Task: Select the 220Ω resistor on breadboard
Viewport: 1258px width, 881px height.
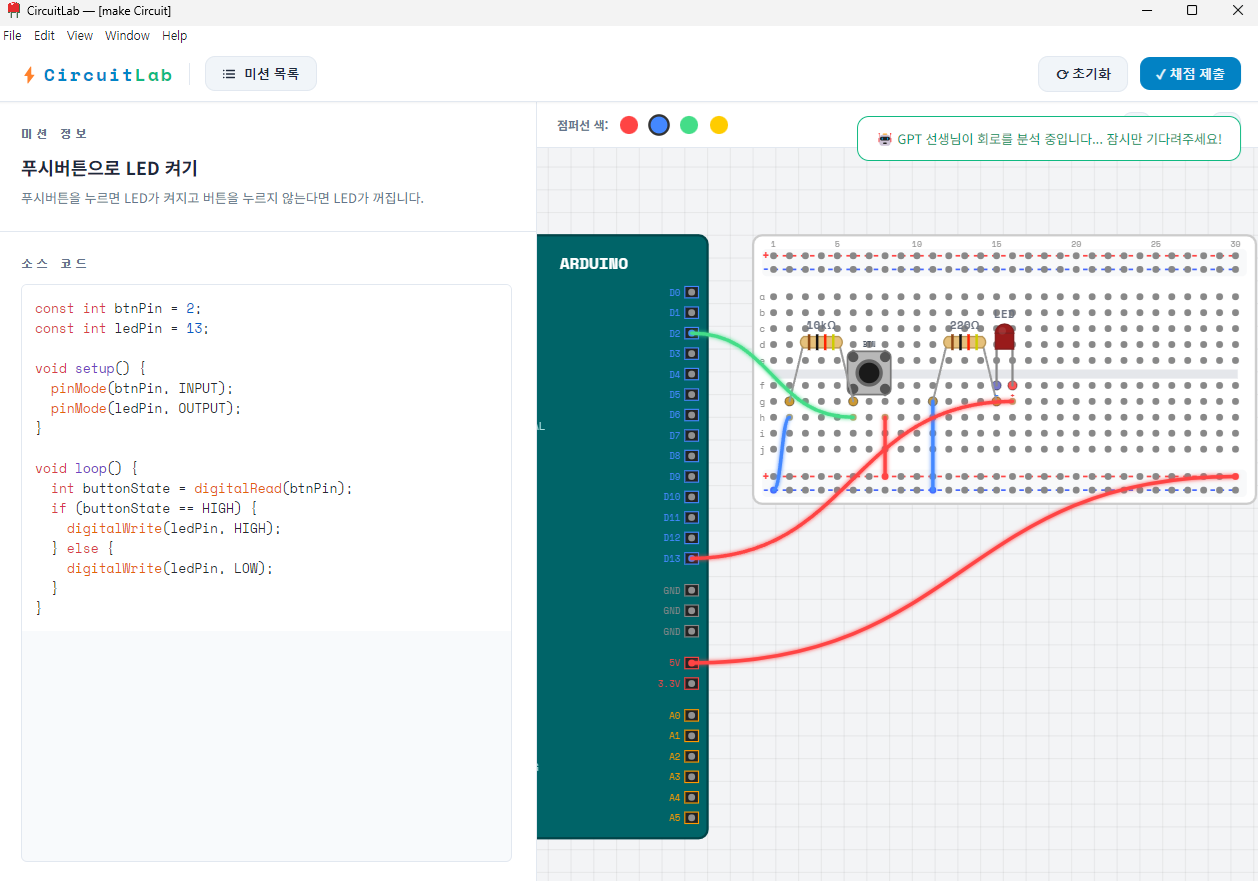Action: [964, 343]
